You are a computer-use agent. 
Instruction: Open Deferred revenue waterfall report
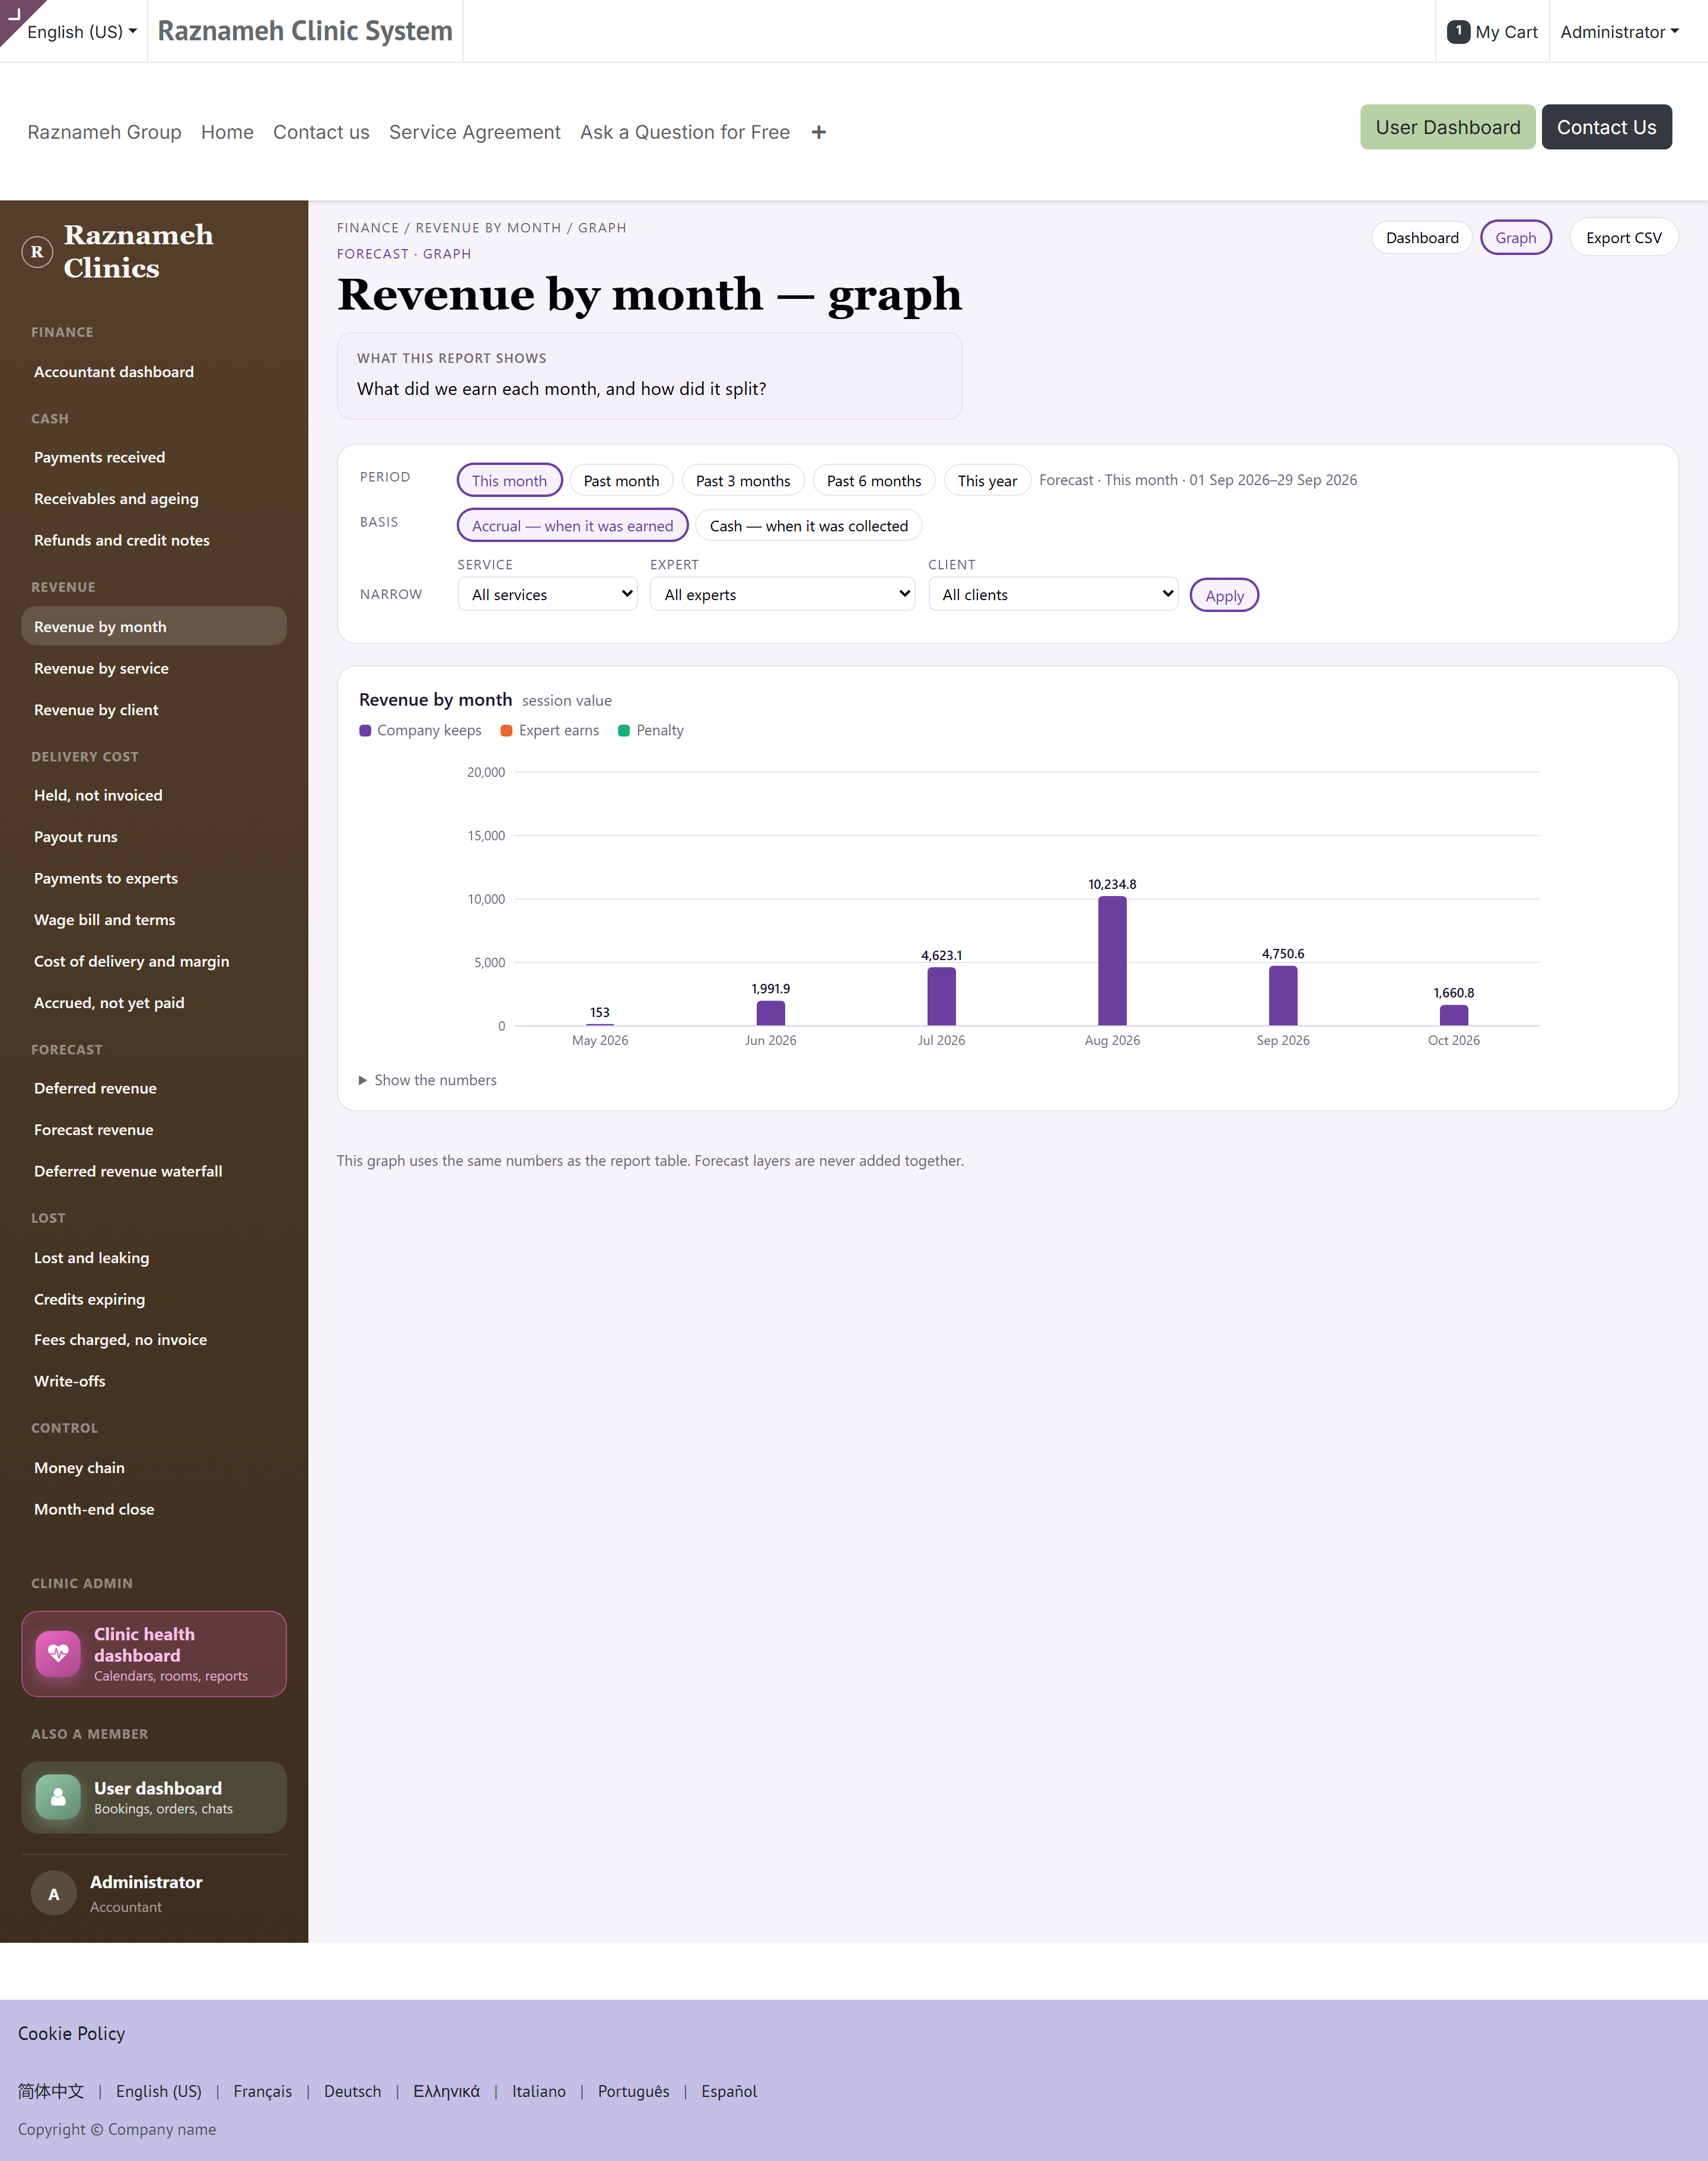click(x=154, y=1171)
